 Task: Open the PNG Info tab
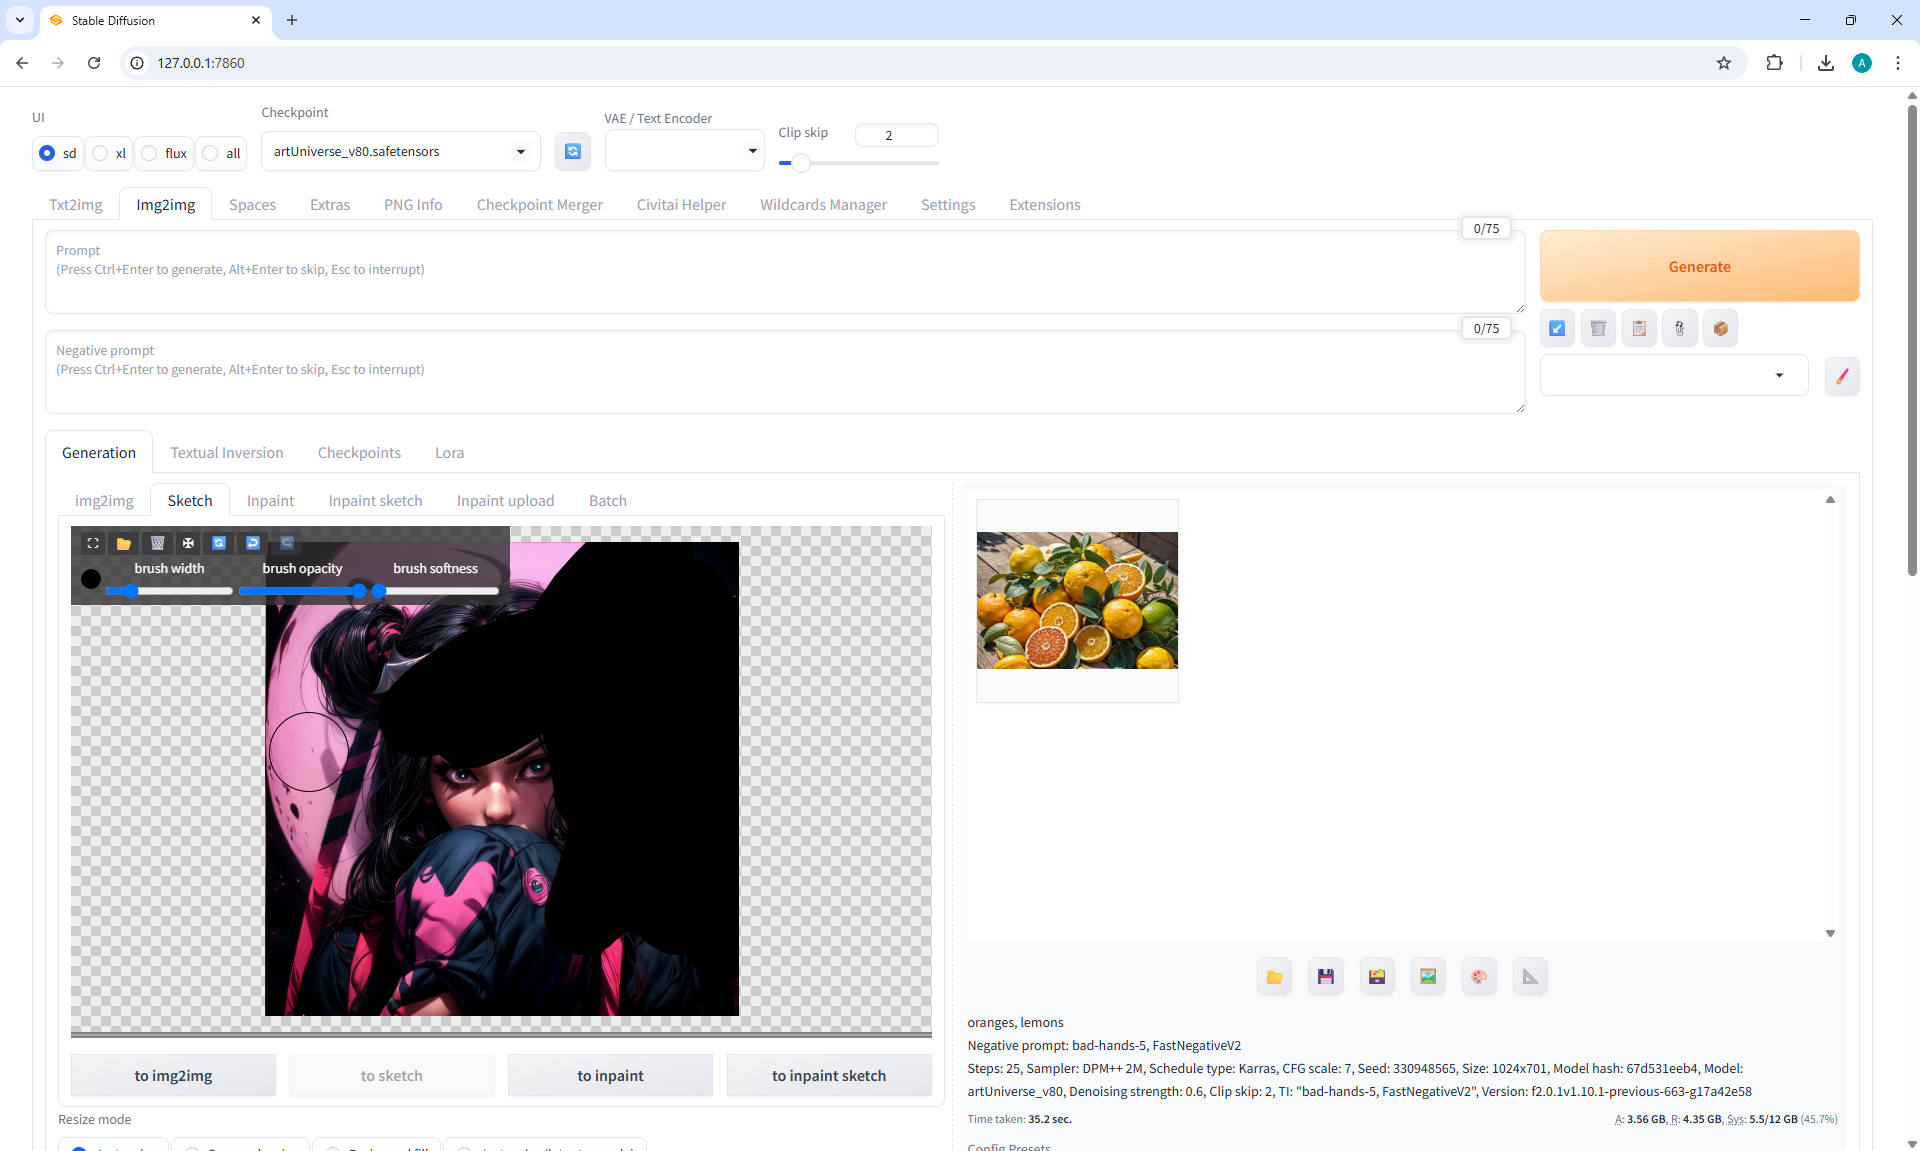click(x=413, y=205)
